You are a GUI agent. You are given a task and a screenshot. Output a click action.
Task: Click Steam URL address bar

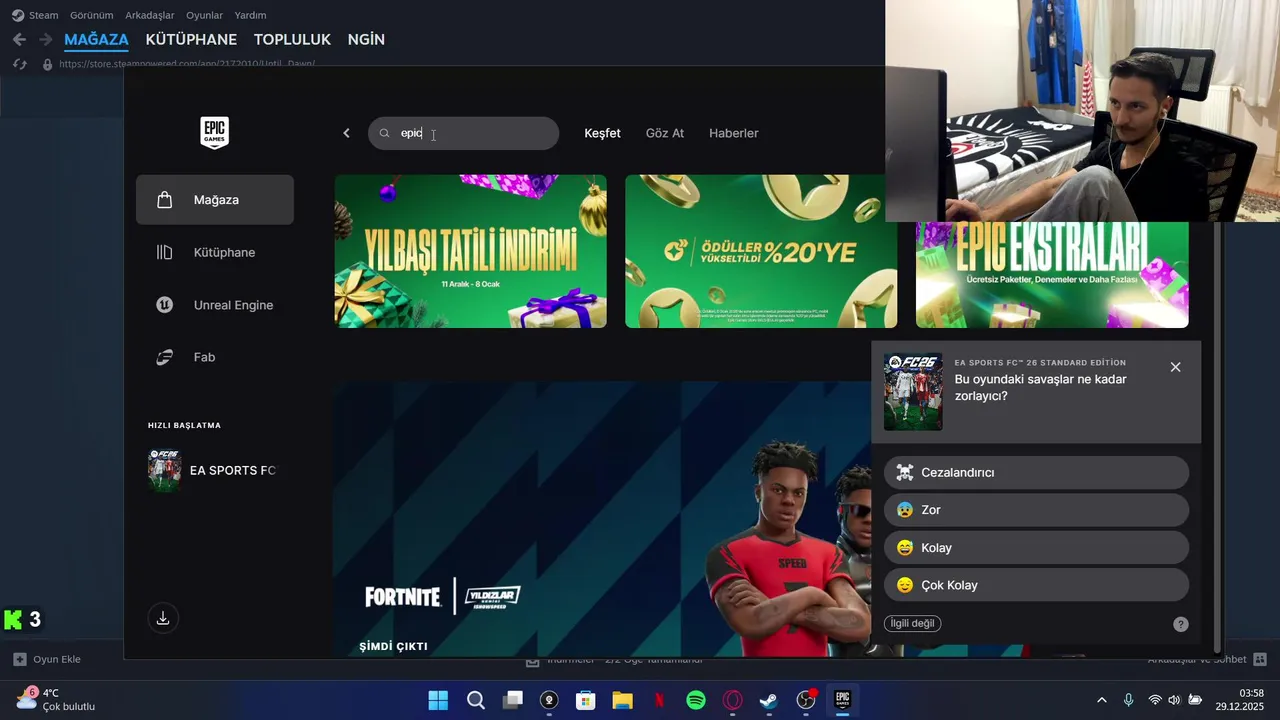187,64
